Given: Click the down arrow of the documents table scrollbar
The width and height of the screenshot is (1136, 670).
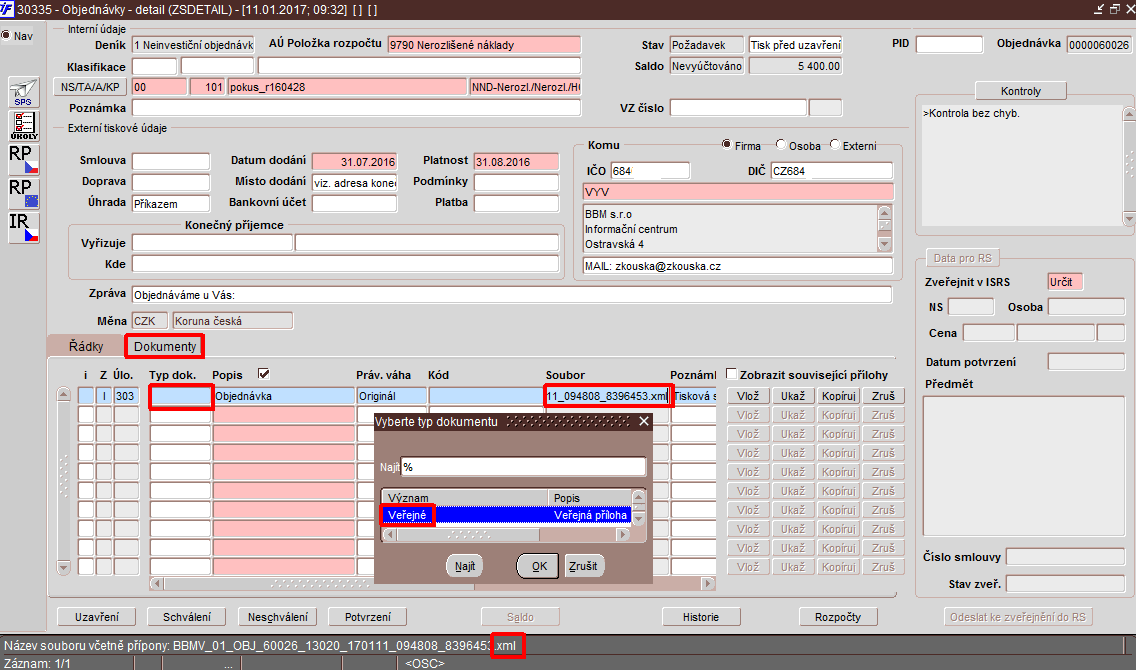Looking at the screenshot, I should 64,567.
